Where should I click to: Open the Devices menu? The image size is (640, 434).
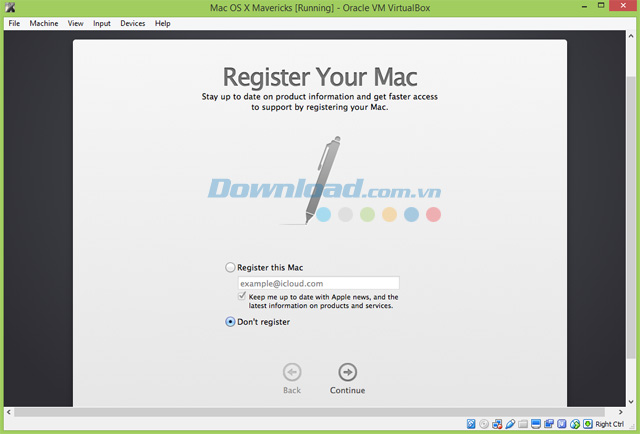pos(133,23)
